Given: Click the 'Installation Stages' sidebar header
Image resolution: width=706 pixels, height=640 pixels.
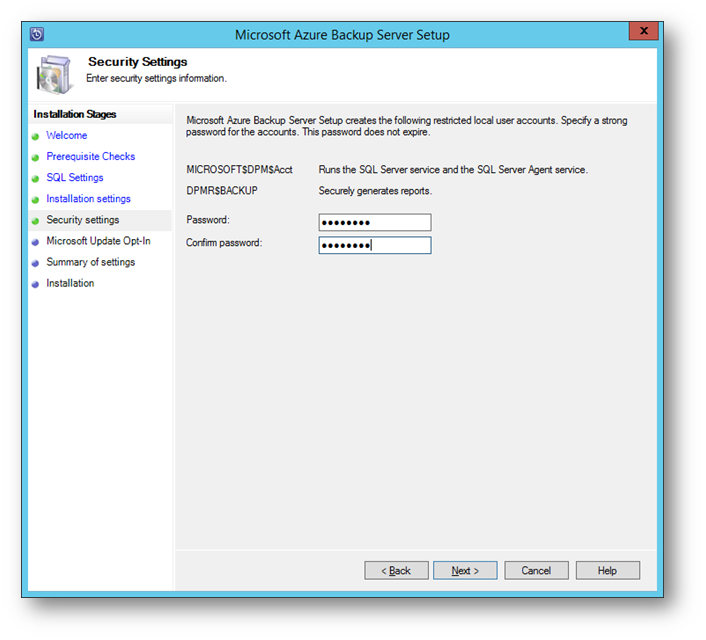Looking at the screenshot, I should coord(75,114).
